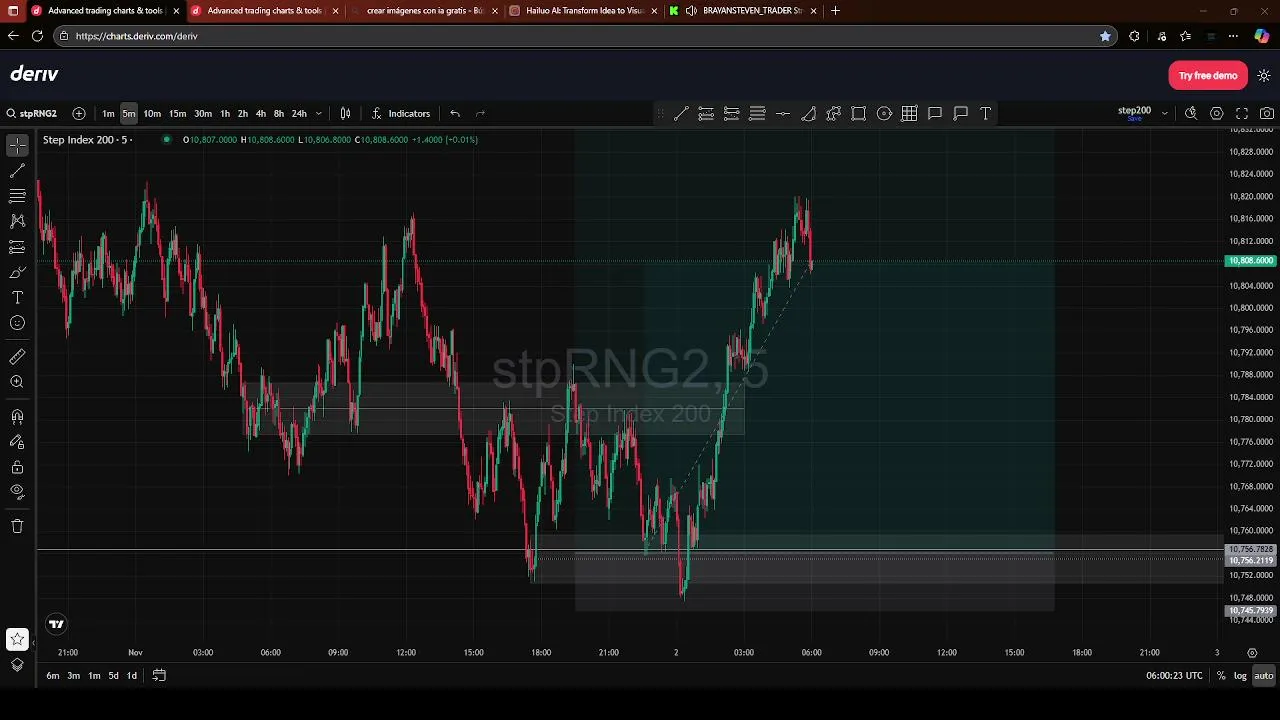Open the pattern tools in left sidebar
The image size is (1280, 720).
[17, 221]
